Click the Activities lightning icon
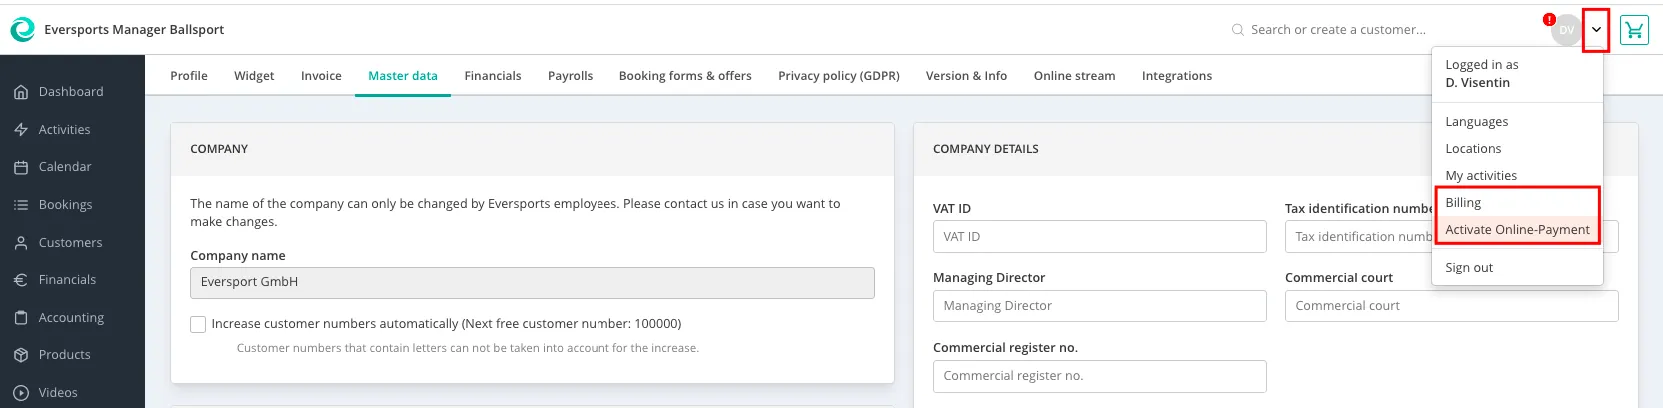1663x408 pixels. [21, 130]
